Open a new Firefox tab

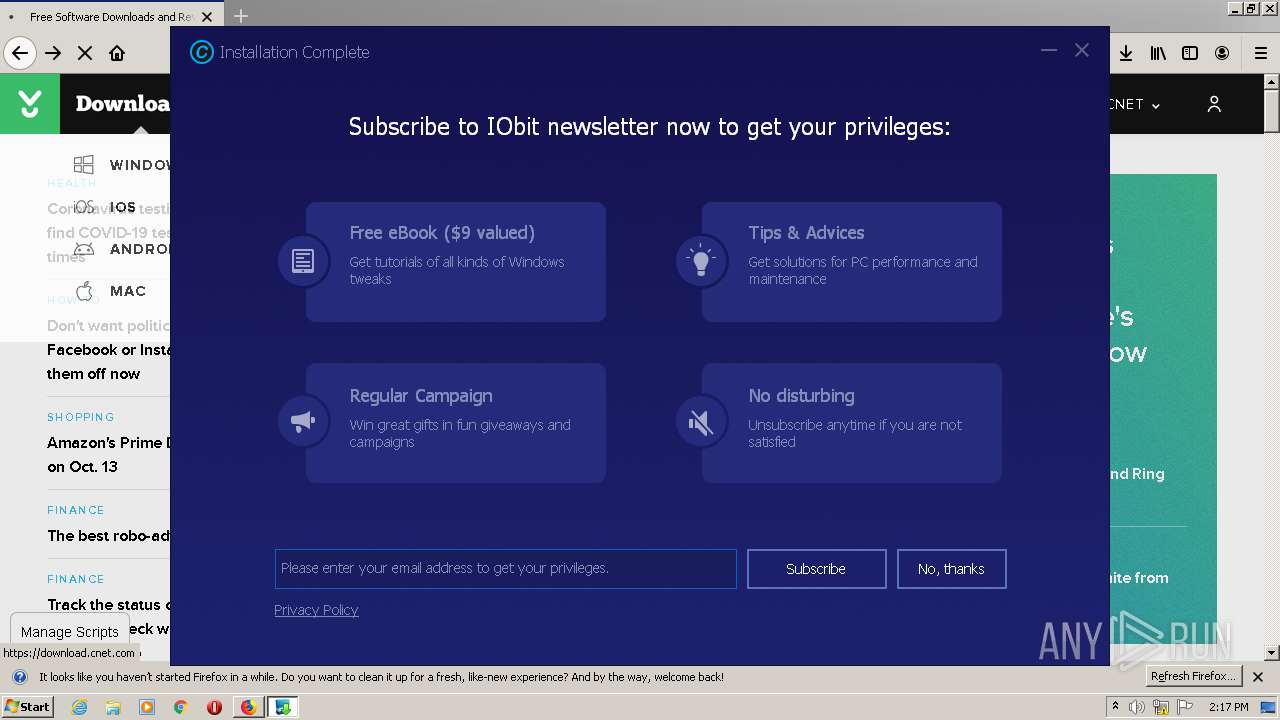[241, 16]
